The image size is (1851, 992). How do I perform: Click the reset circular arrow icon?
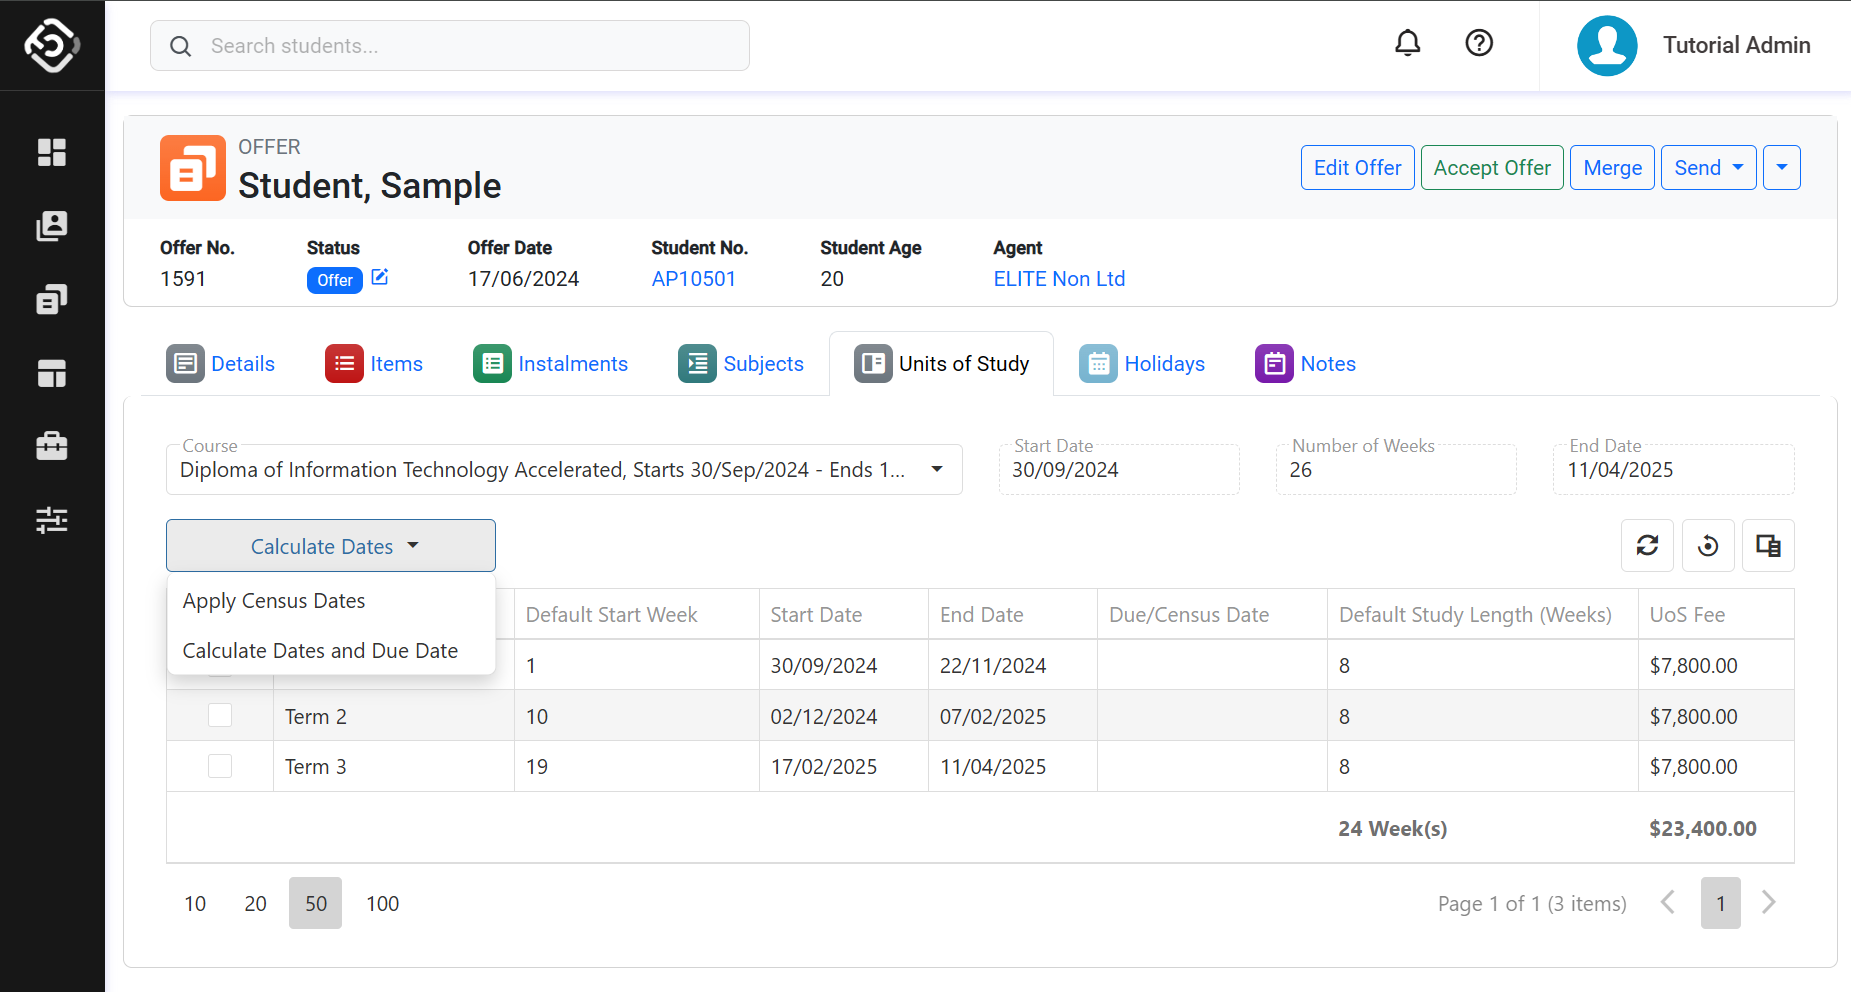(1708, 545)
